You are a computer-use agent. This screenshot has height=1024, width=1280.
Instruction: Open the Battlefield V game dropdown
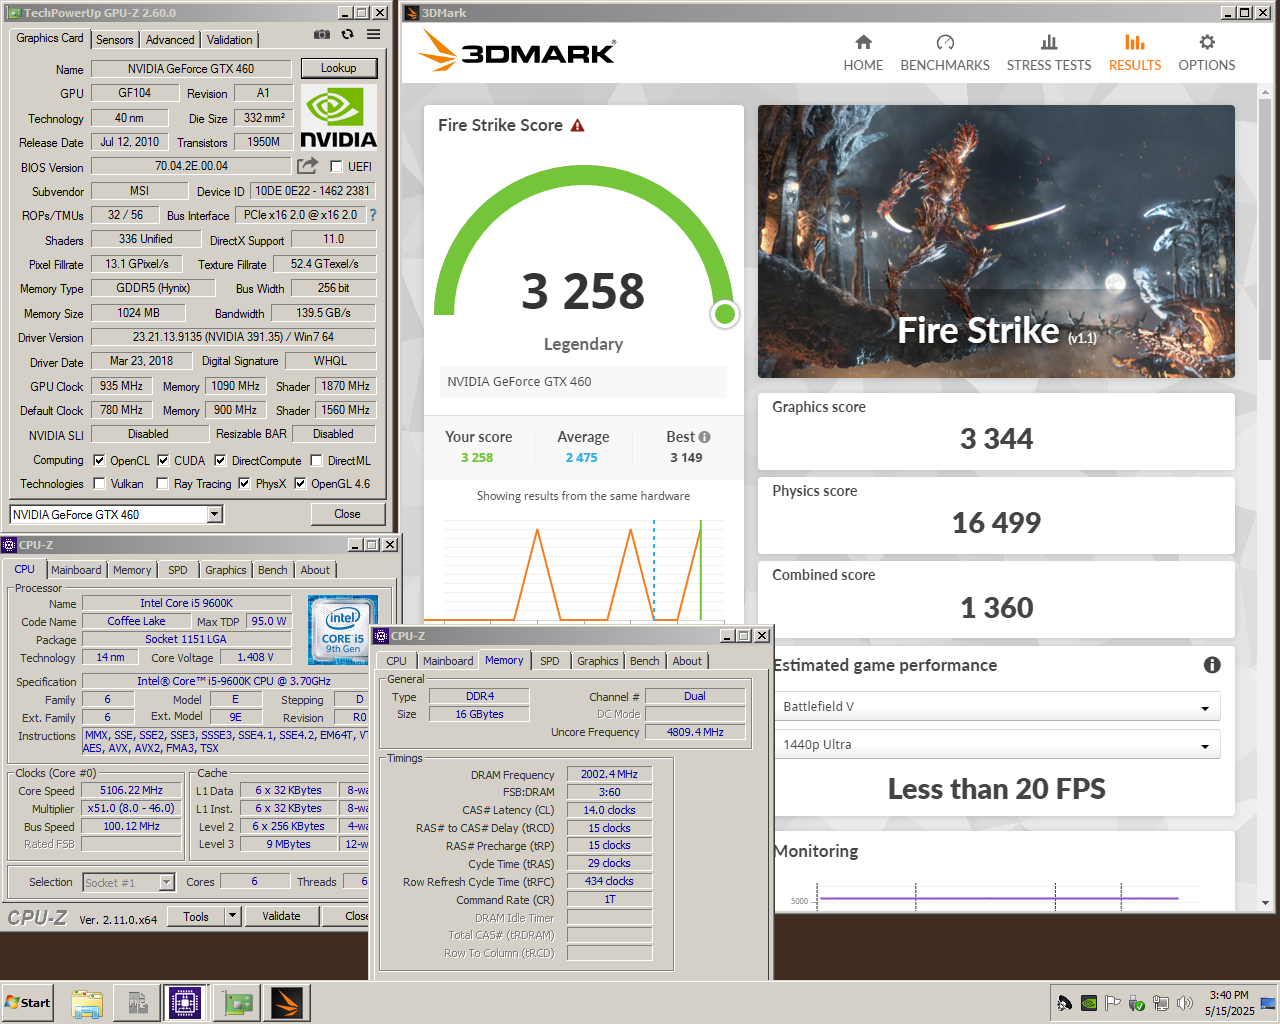point(997,707)
